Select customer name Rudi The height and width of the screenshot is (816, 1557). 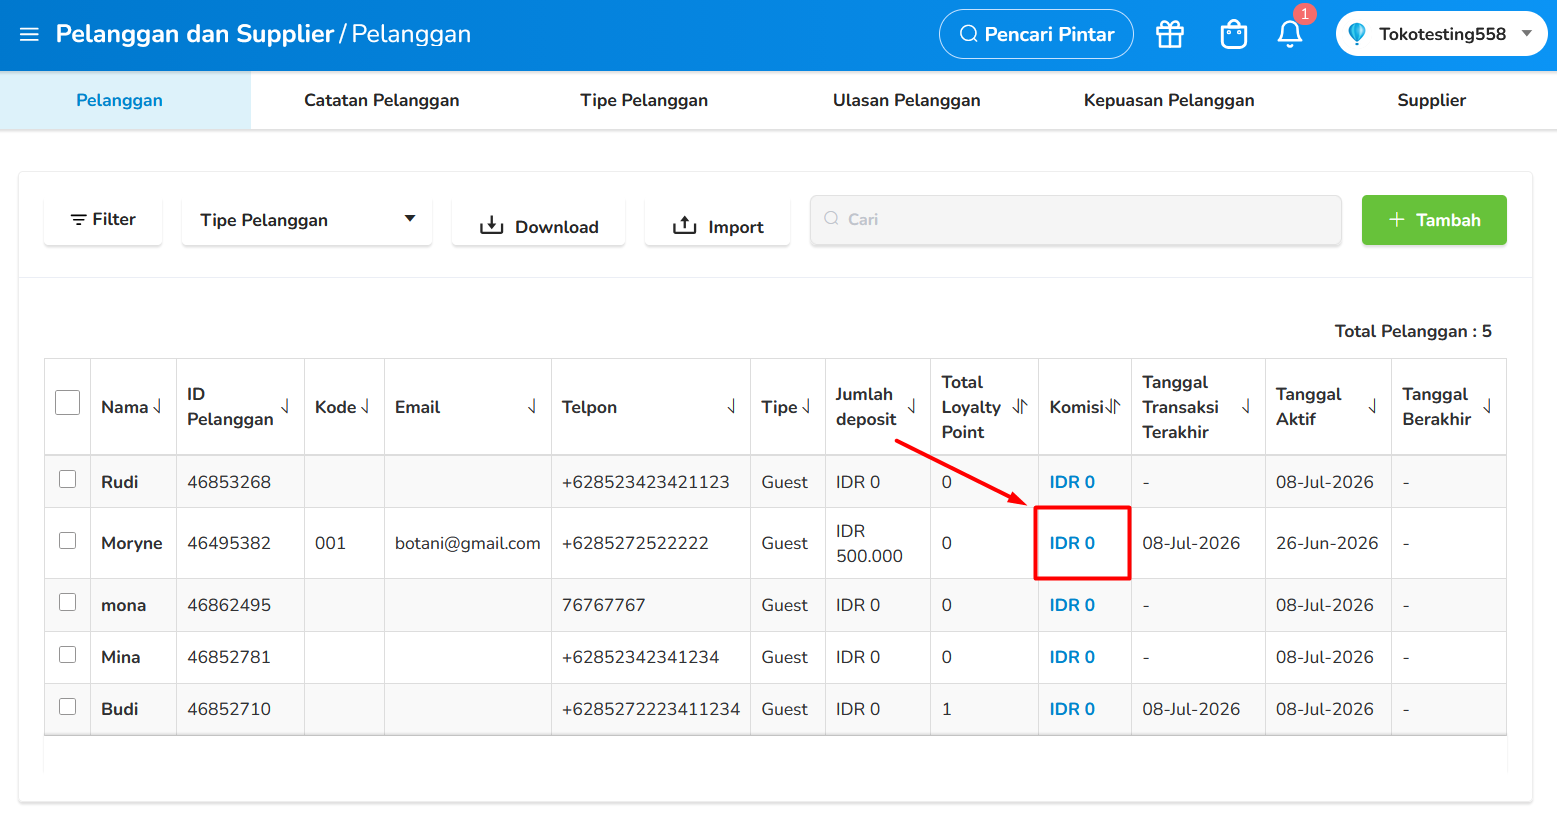click(x=120, y=482)
